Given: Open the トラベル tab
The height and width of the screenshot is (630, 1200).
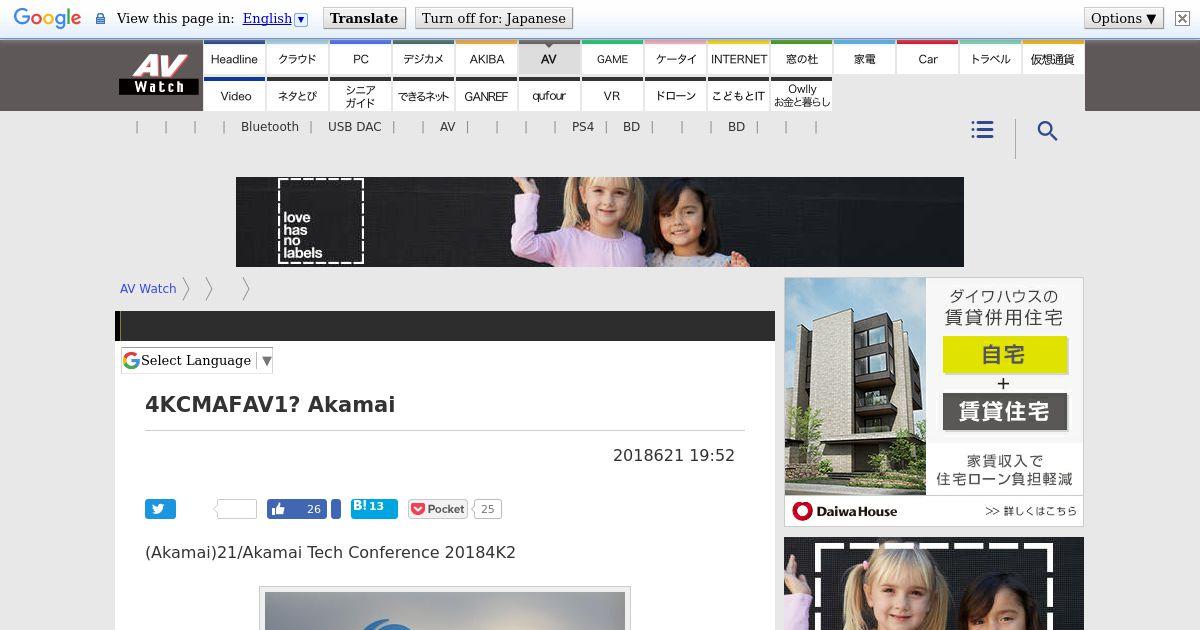Looking at the screenshot, I should tap(990, 58).
